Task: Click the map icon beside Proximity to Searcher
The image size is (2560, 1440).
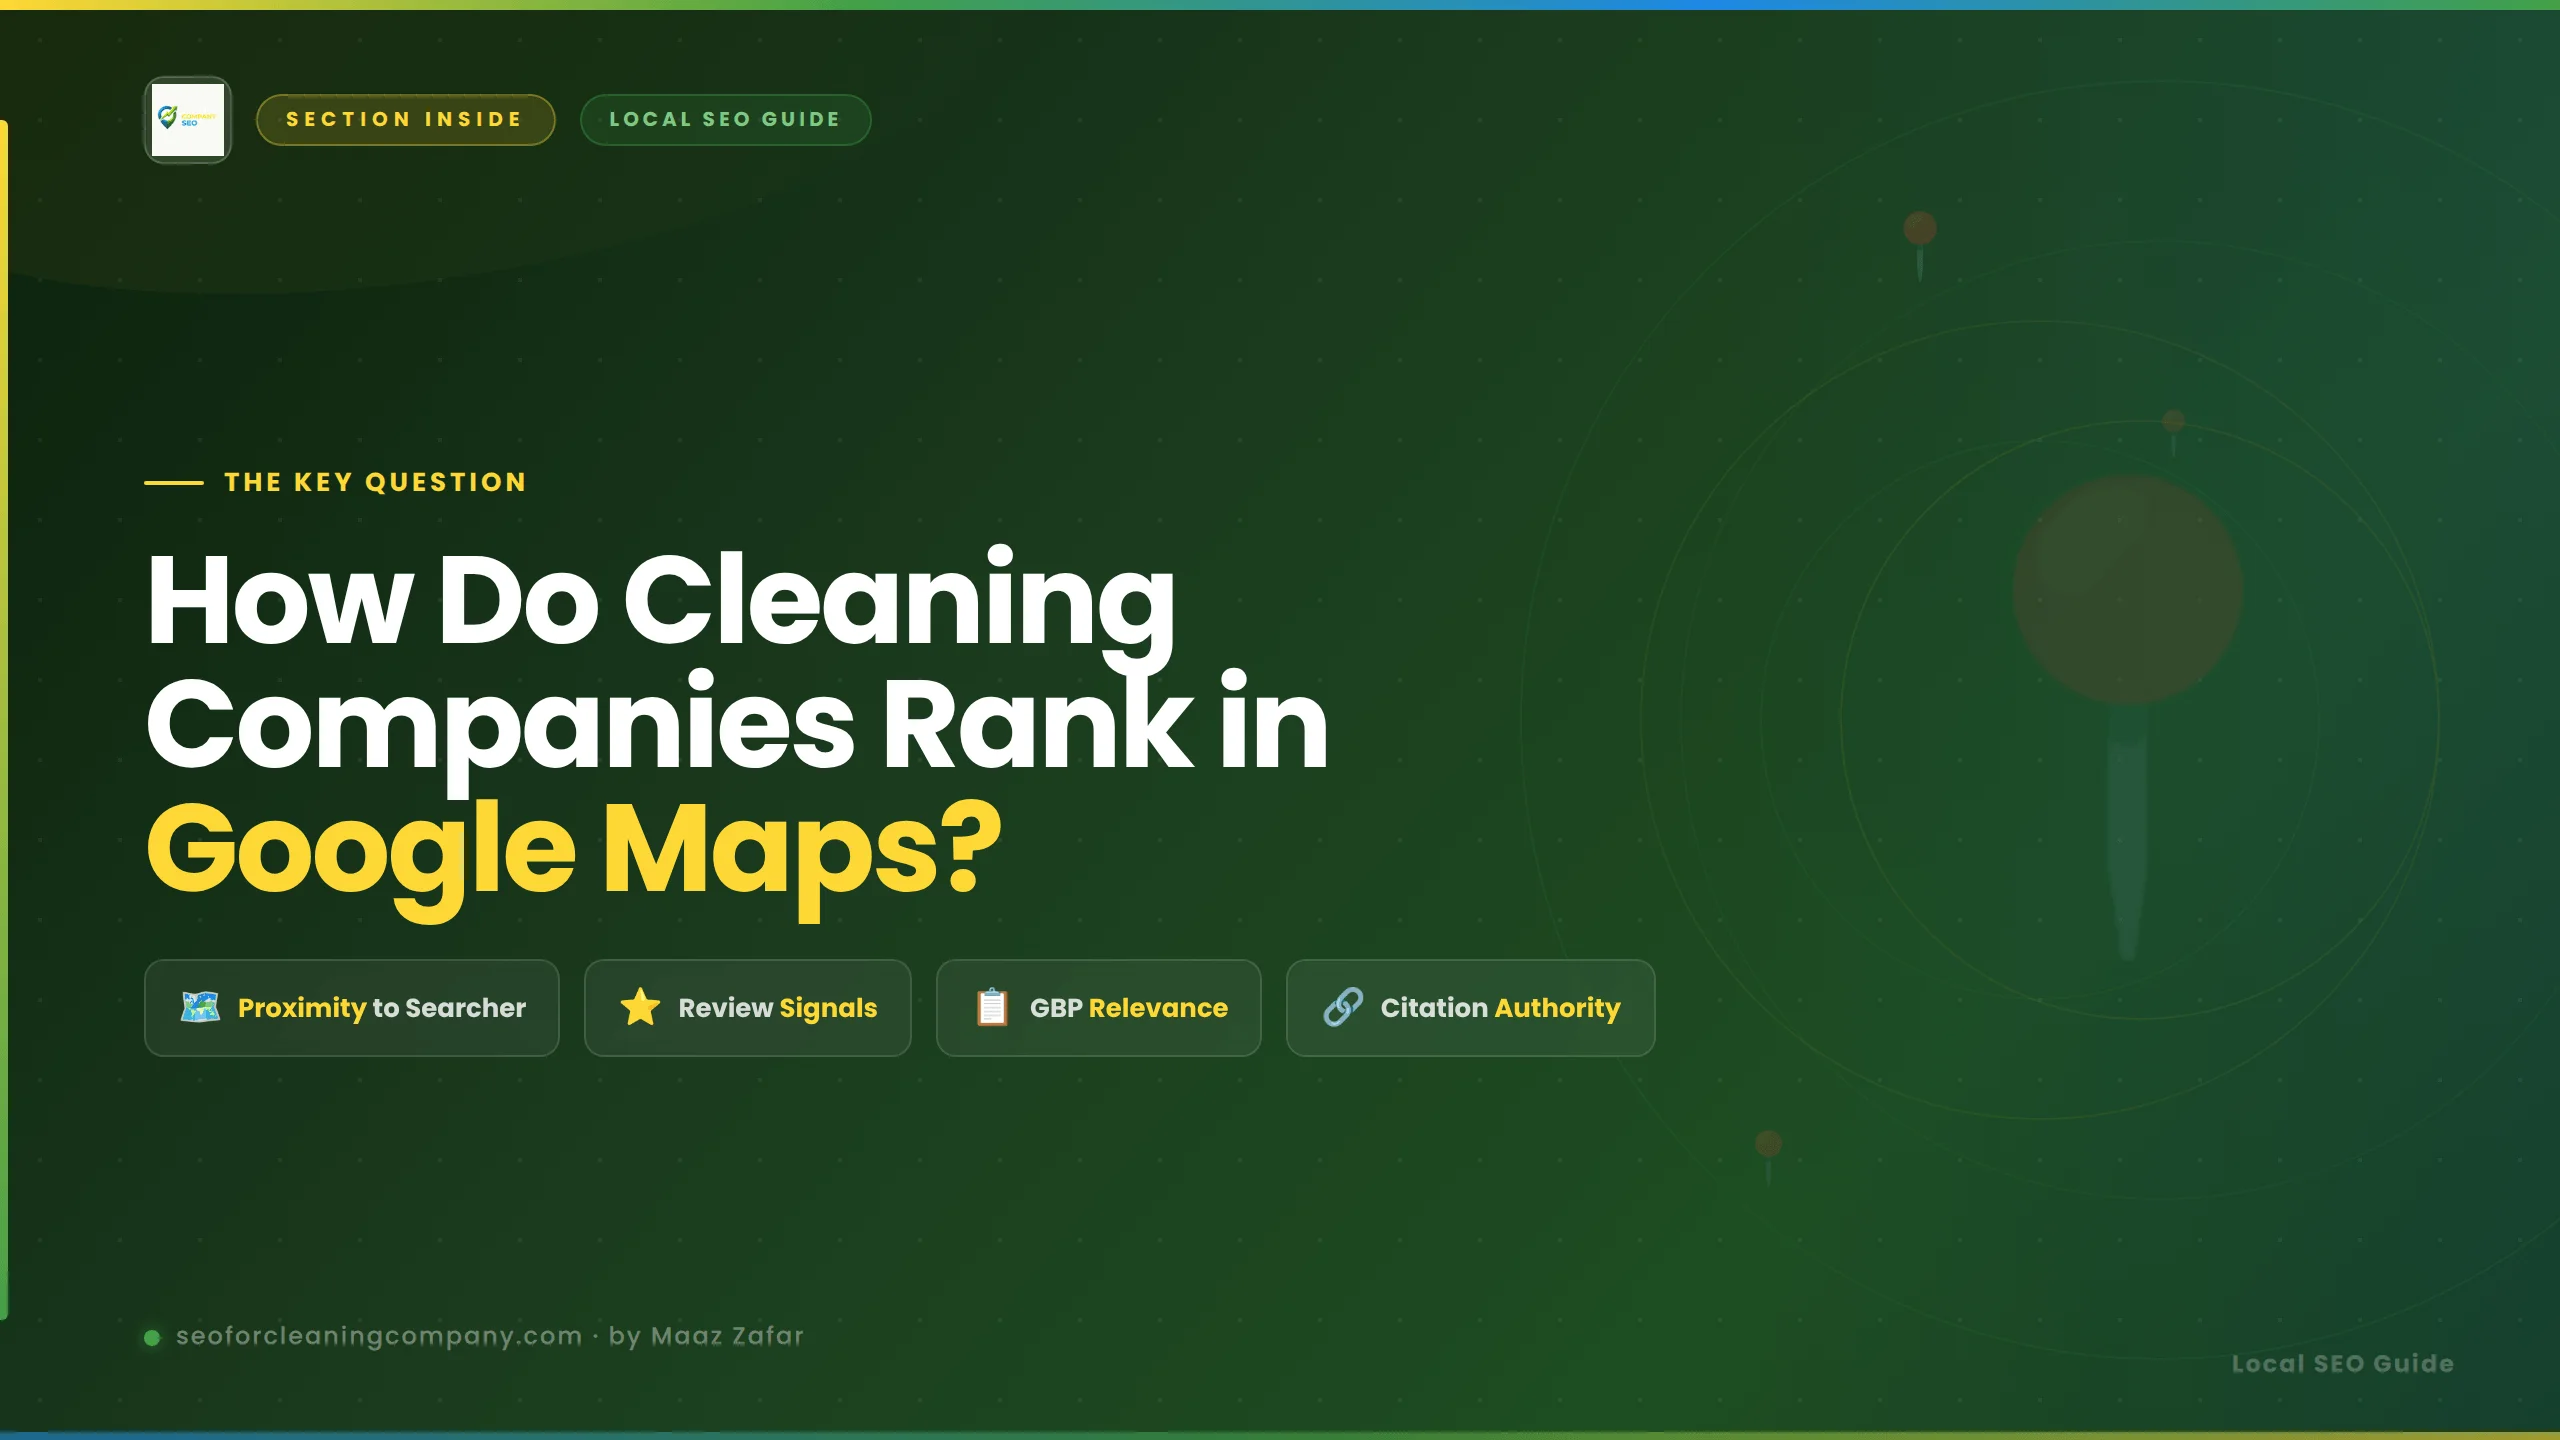Action: click(x=200, y=1007)
